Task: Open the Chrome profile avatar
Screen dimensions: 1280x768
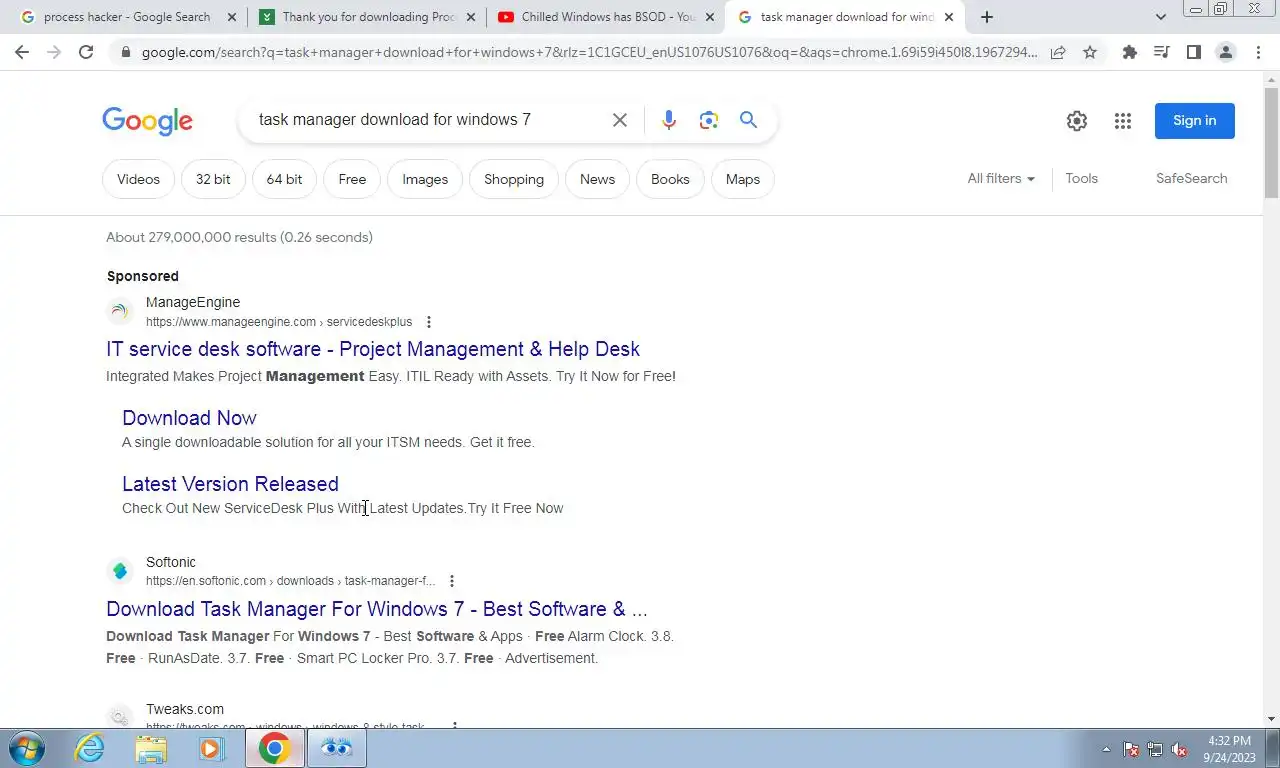Action: [1225, 52]
